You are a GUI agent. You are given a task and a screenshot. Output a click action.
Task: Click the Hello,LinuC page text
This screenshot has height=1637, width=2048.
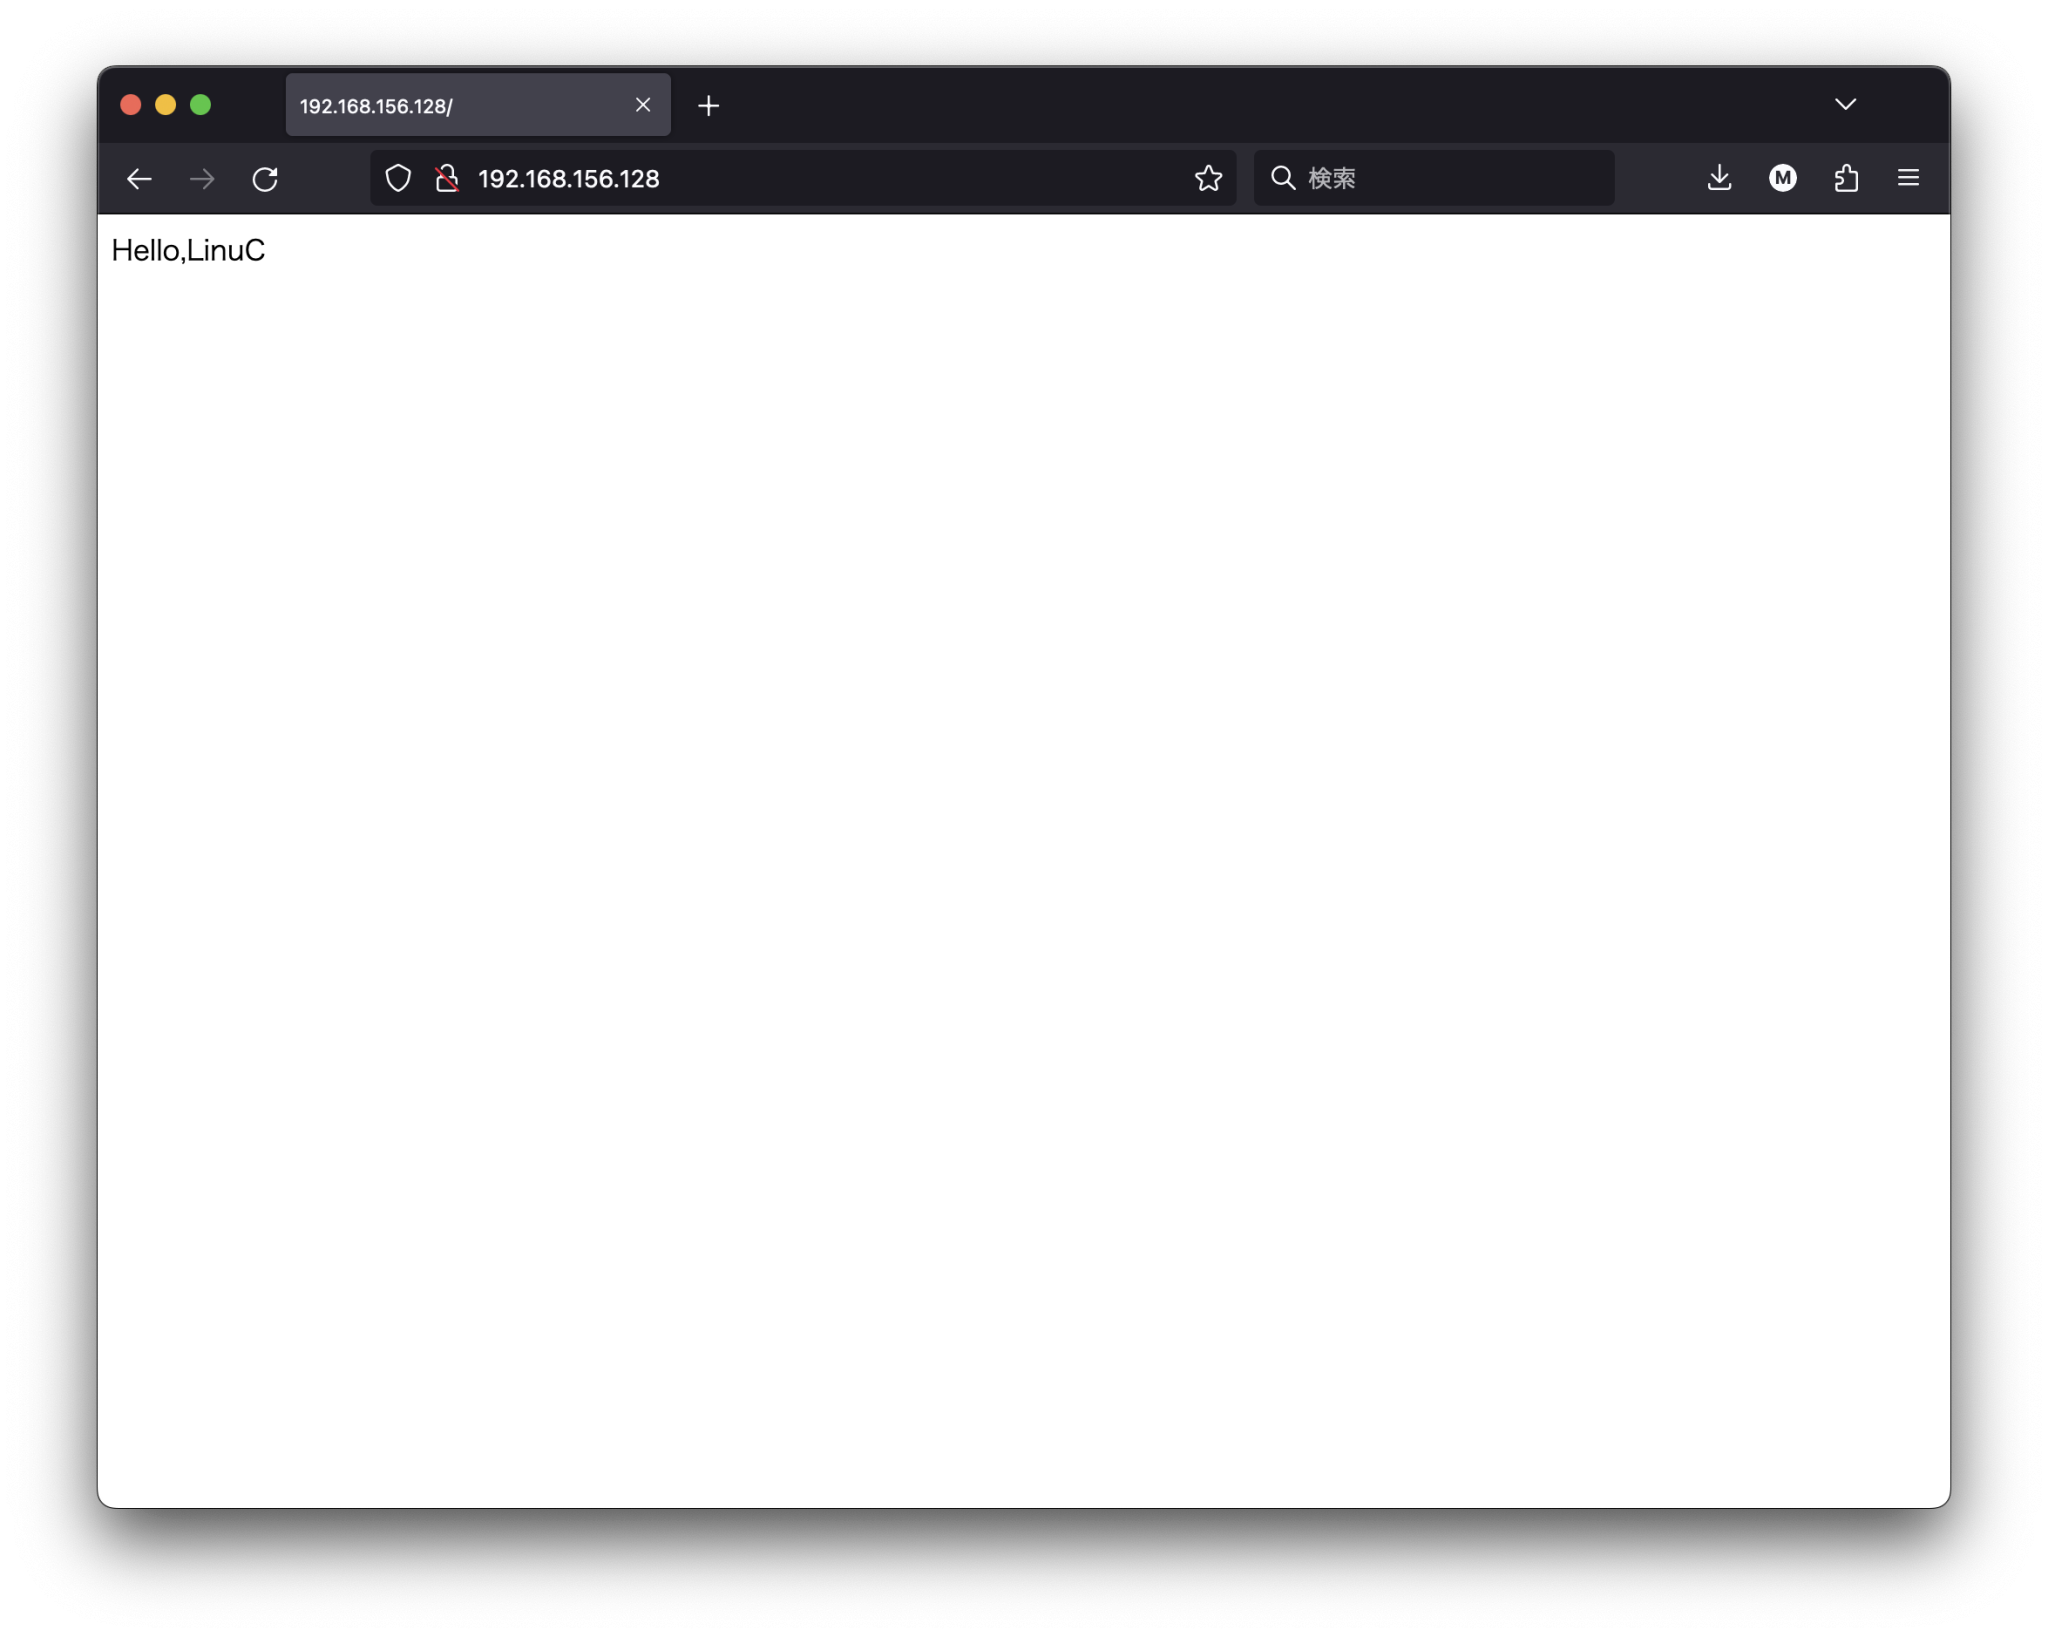coord(189,250)
